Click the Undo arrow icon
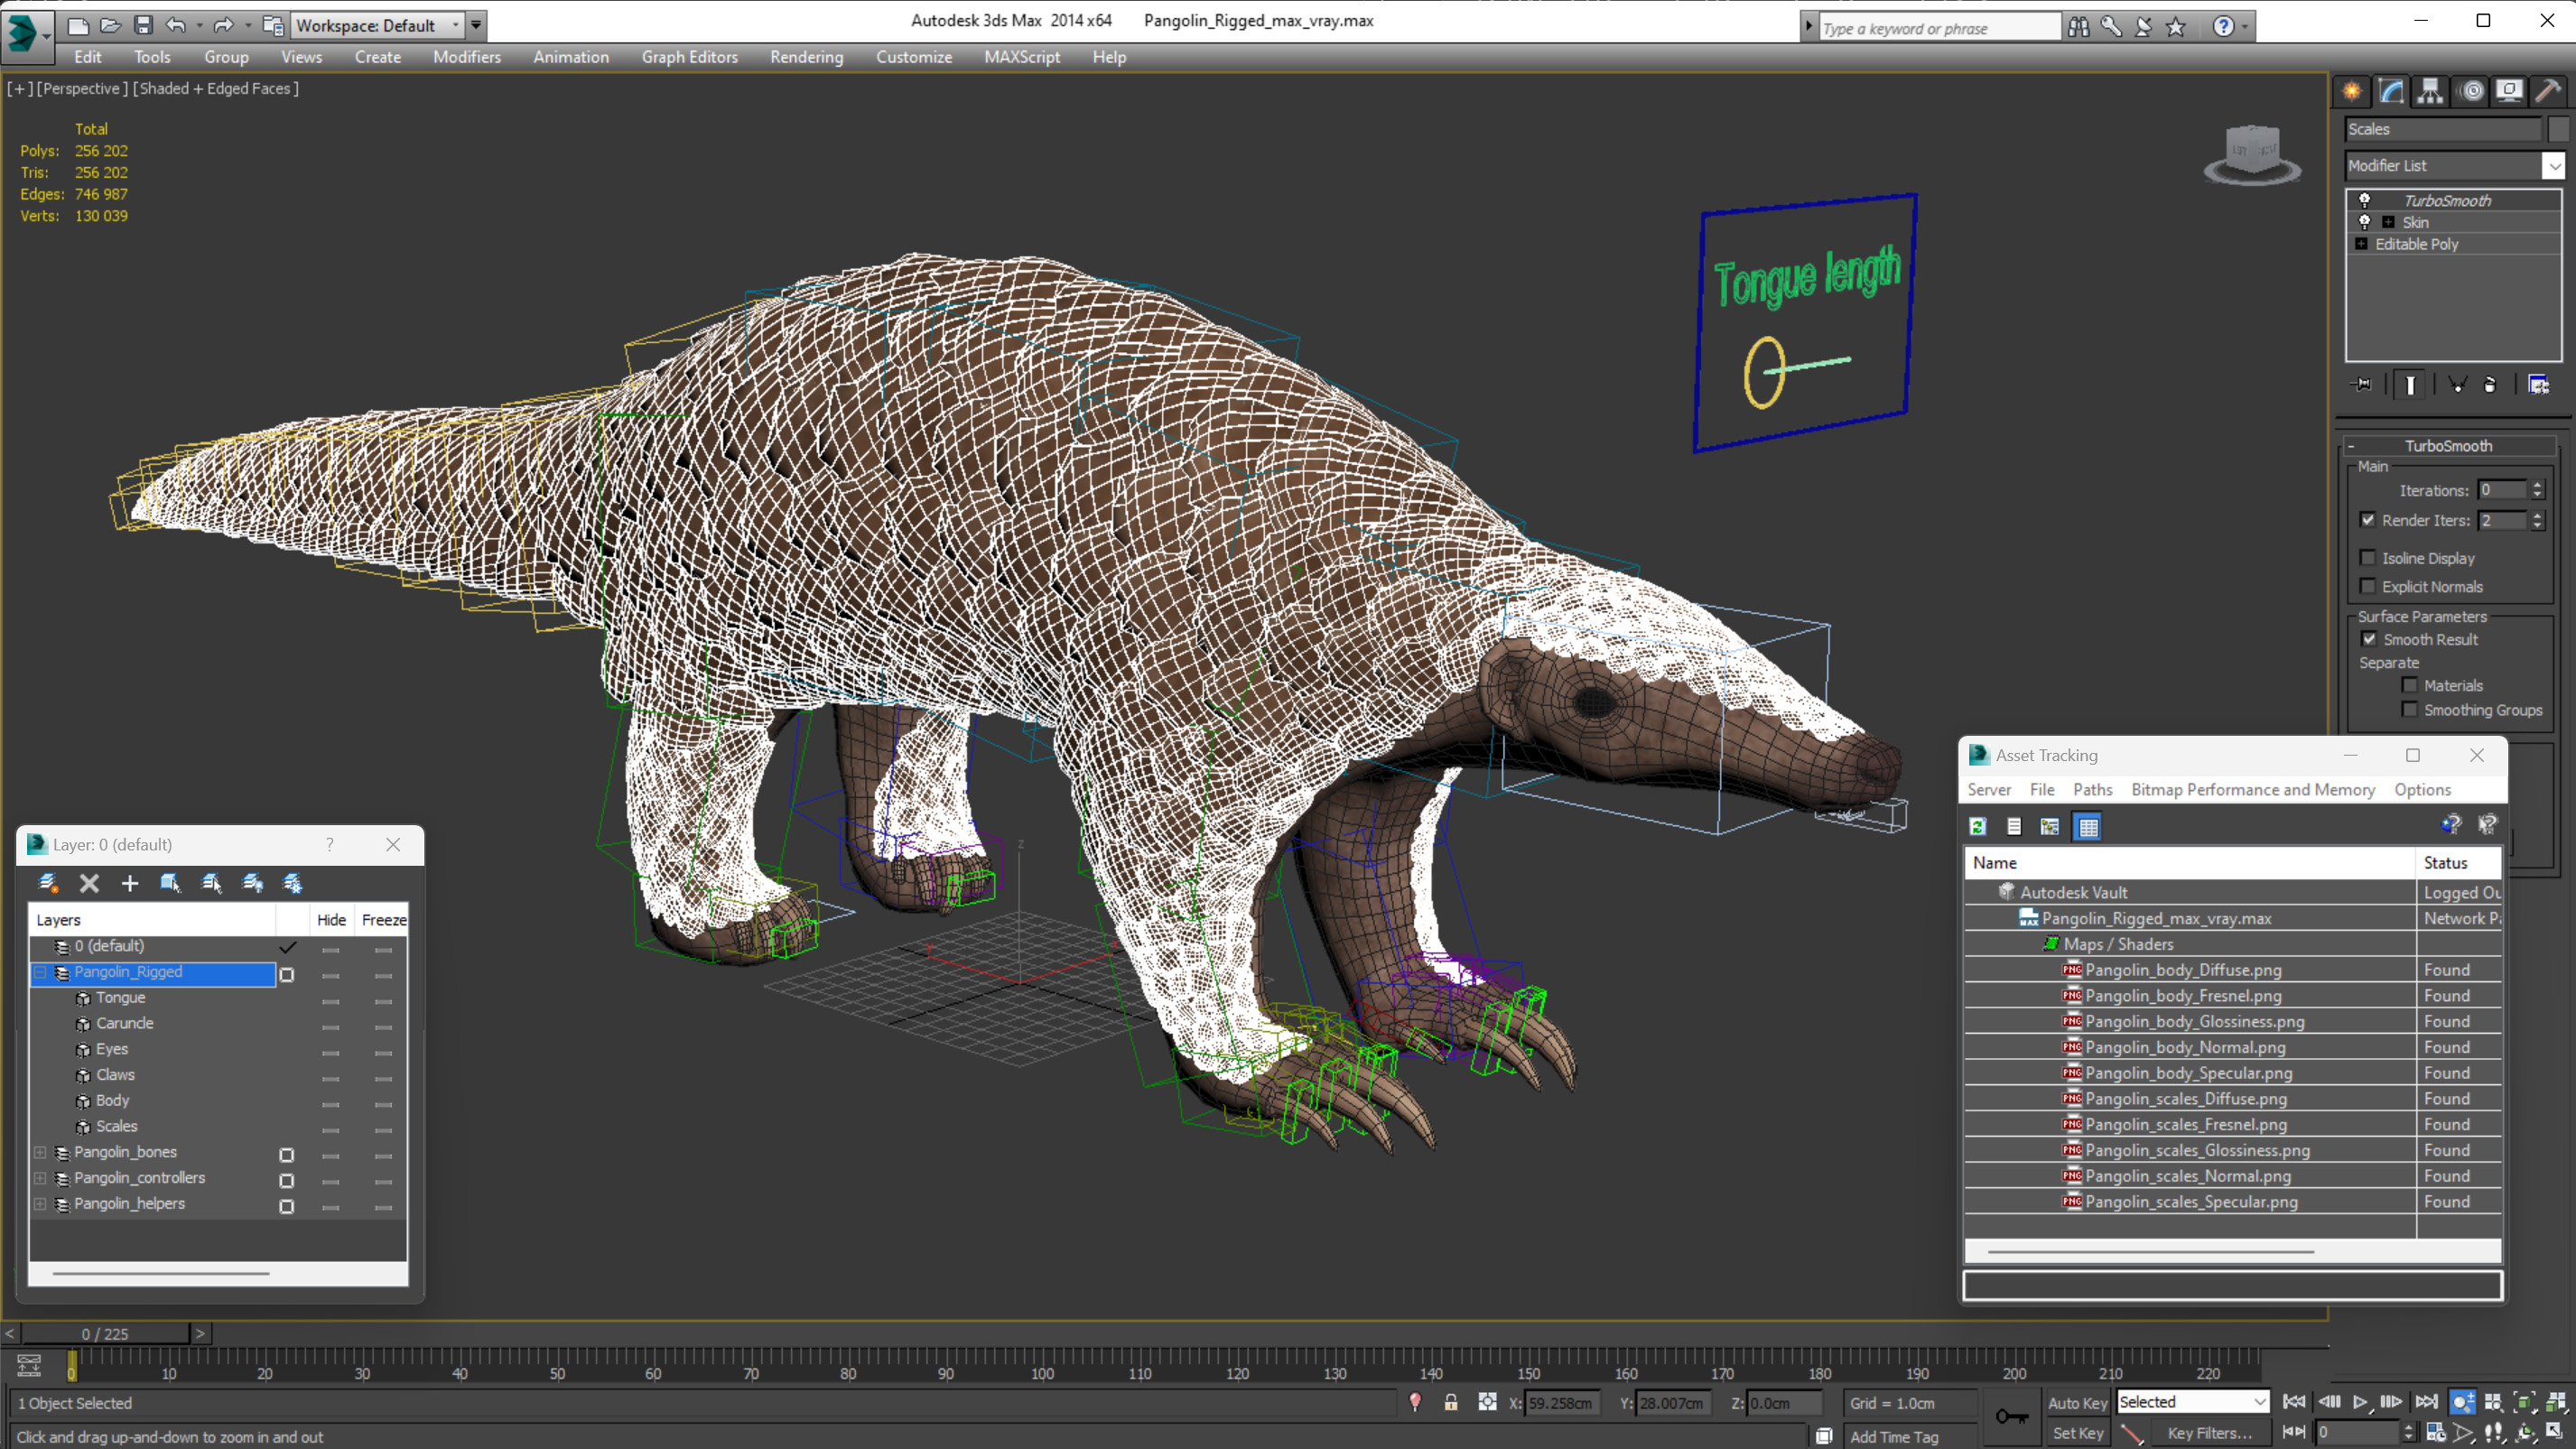 (x=176, y=26)
